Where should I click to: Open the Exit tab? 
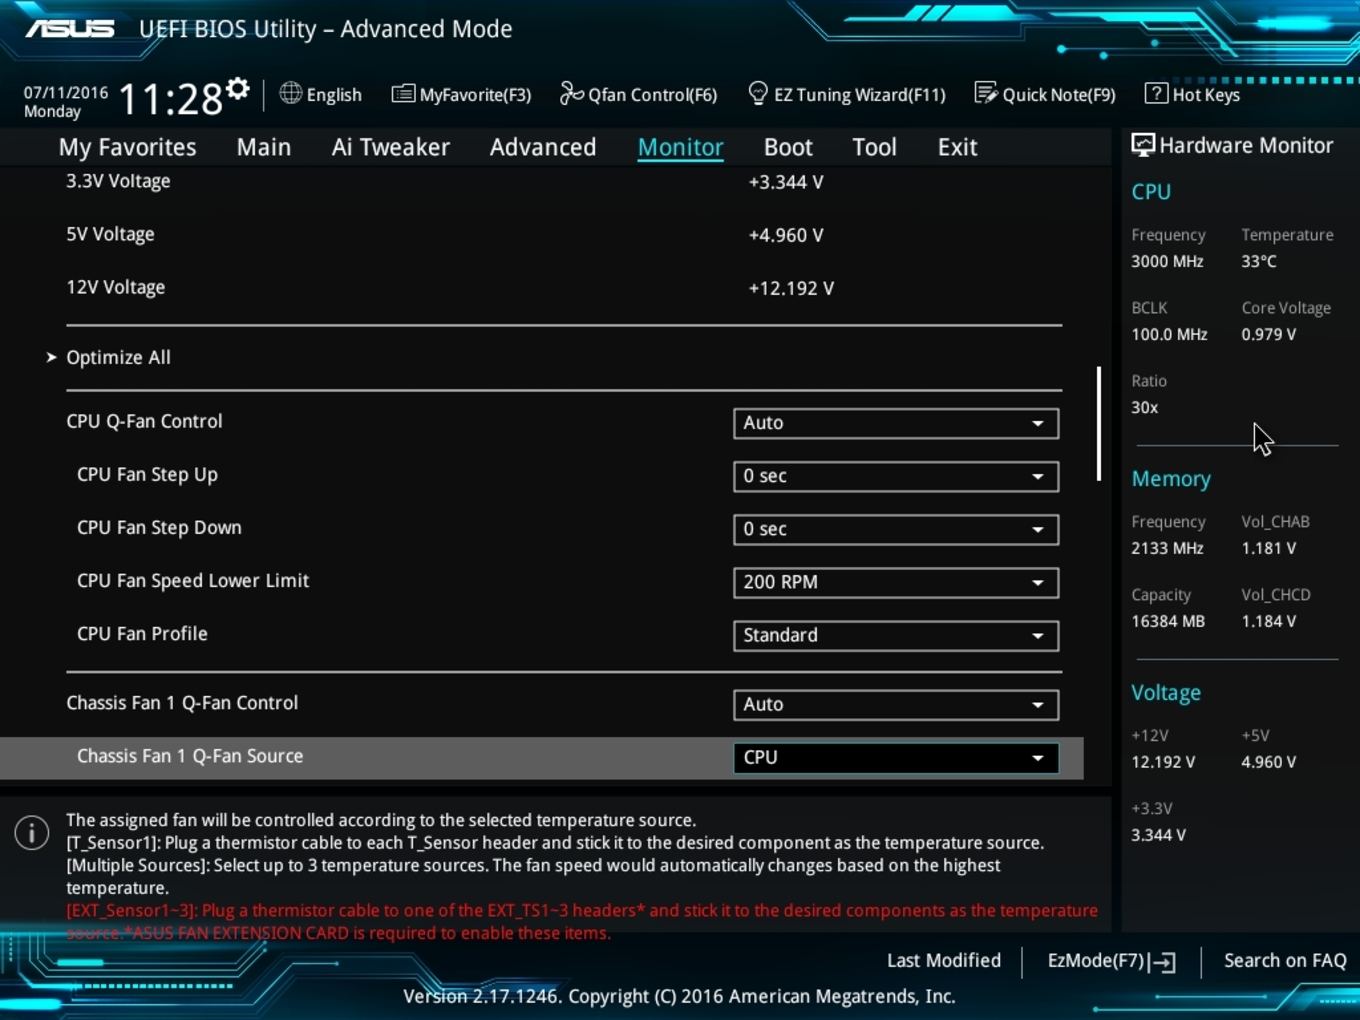[x=957, y=147]
